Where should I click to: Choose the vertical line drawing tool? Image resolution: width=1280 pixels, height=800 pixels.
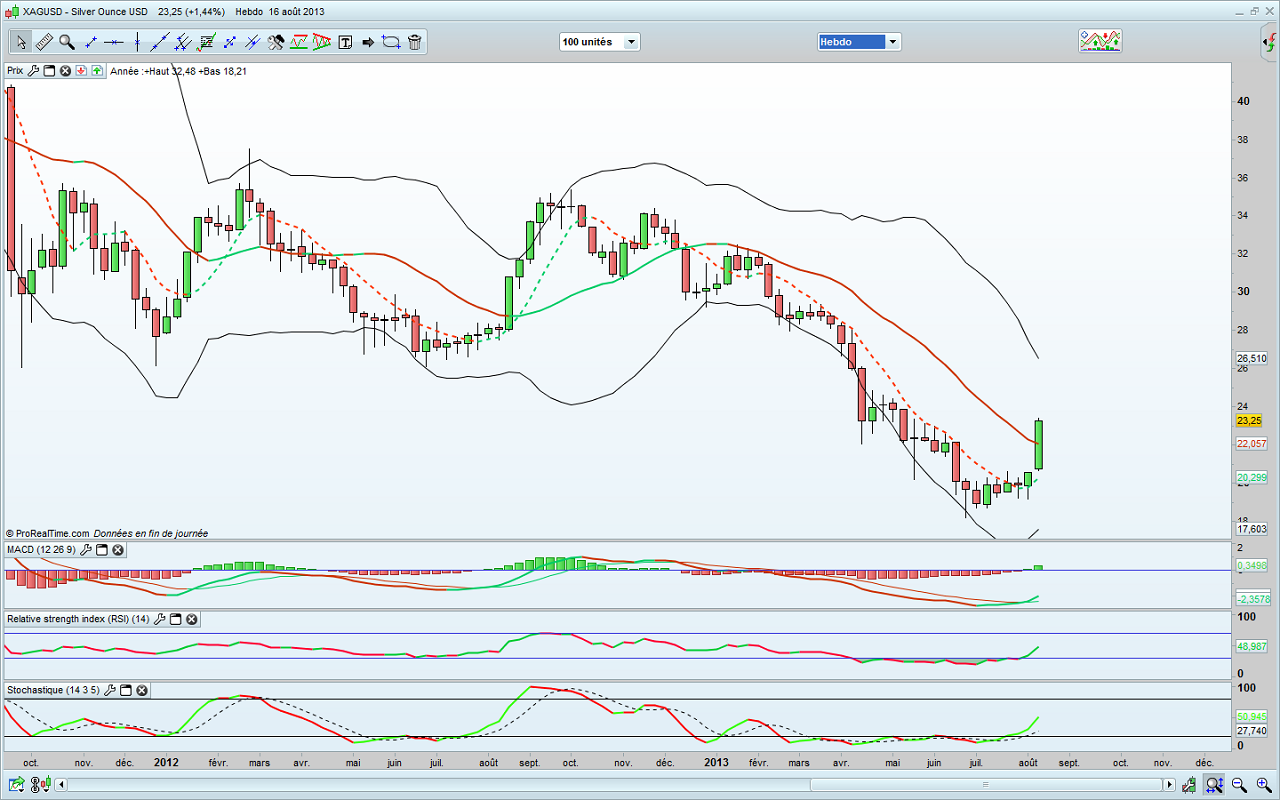(137, 42)
